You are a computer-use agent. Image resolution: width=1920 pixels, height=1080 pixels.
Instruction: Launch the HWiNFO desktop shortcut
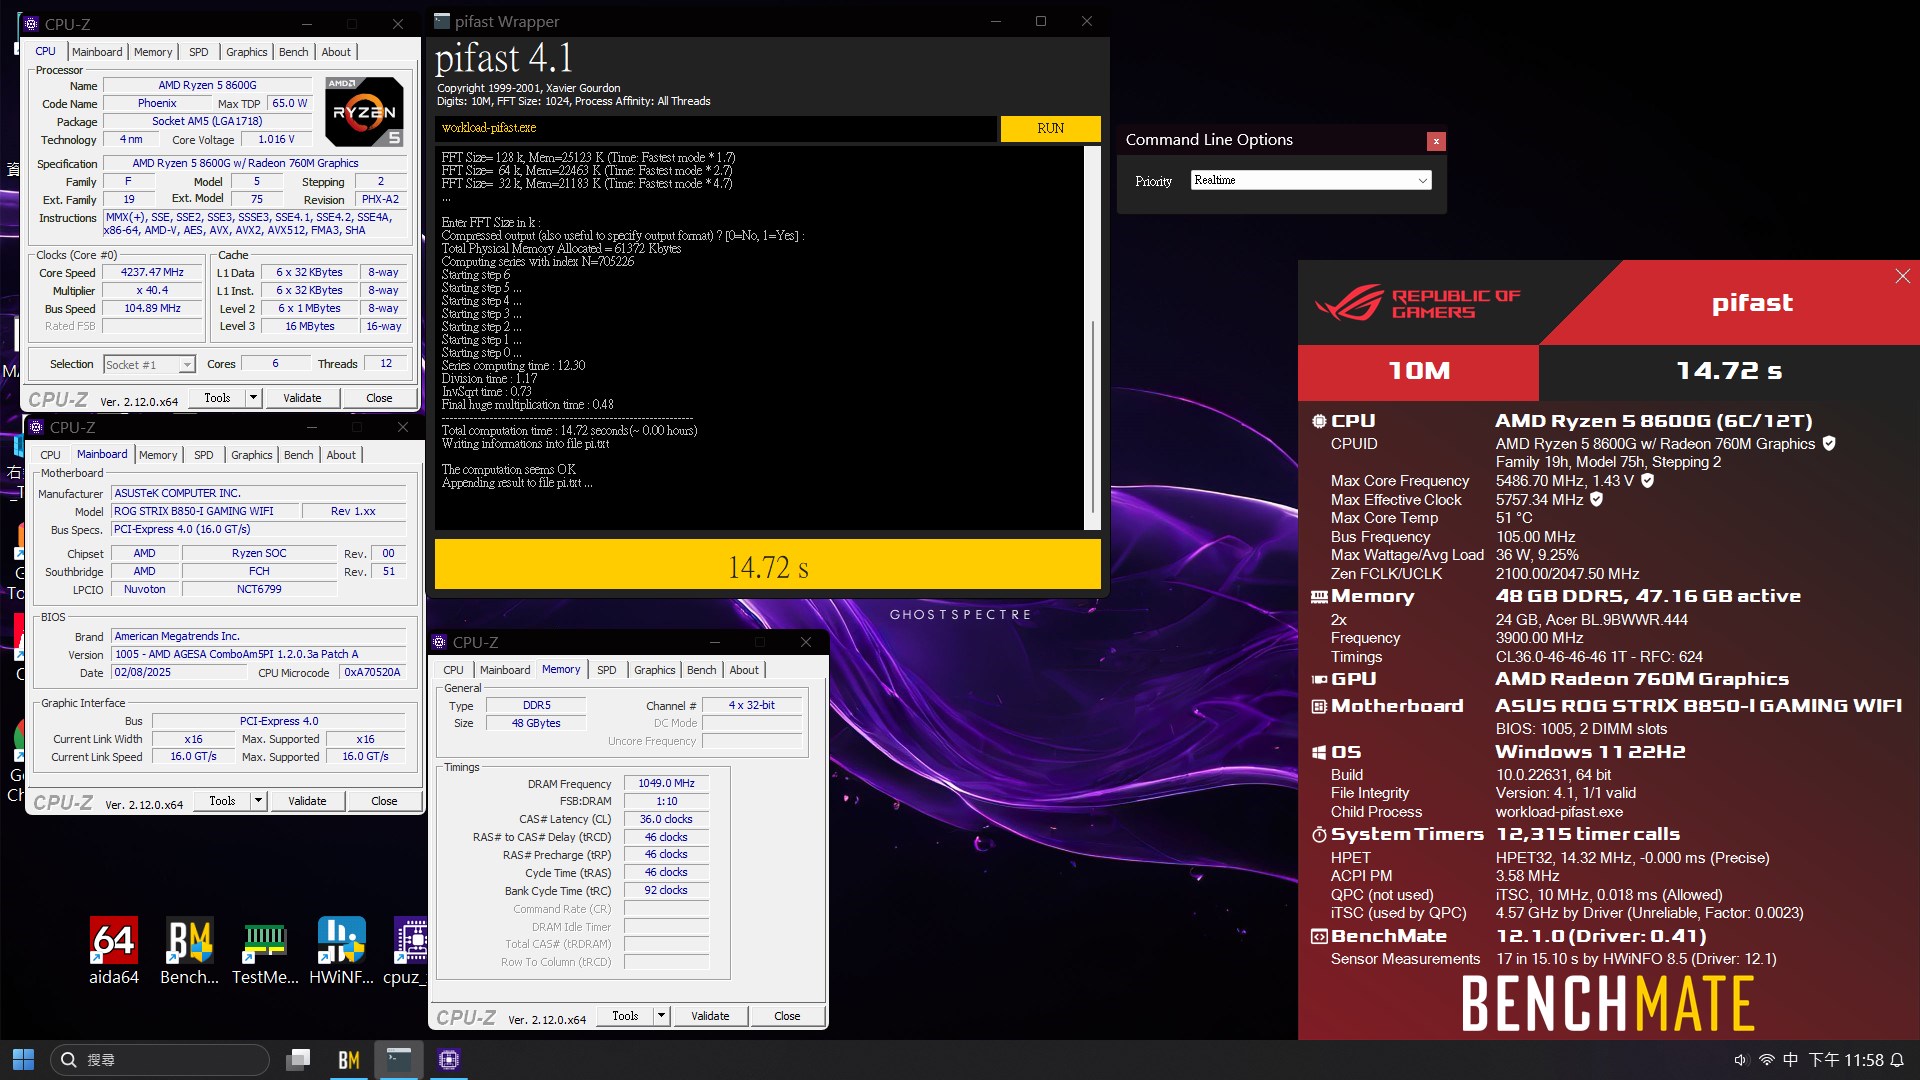click(341, 950)
